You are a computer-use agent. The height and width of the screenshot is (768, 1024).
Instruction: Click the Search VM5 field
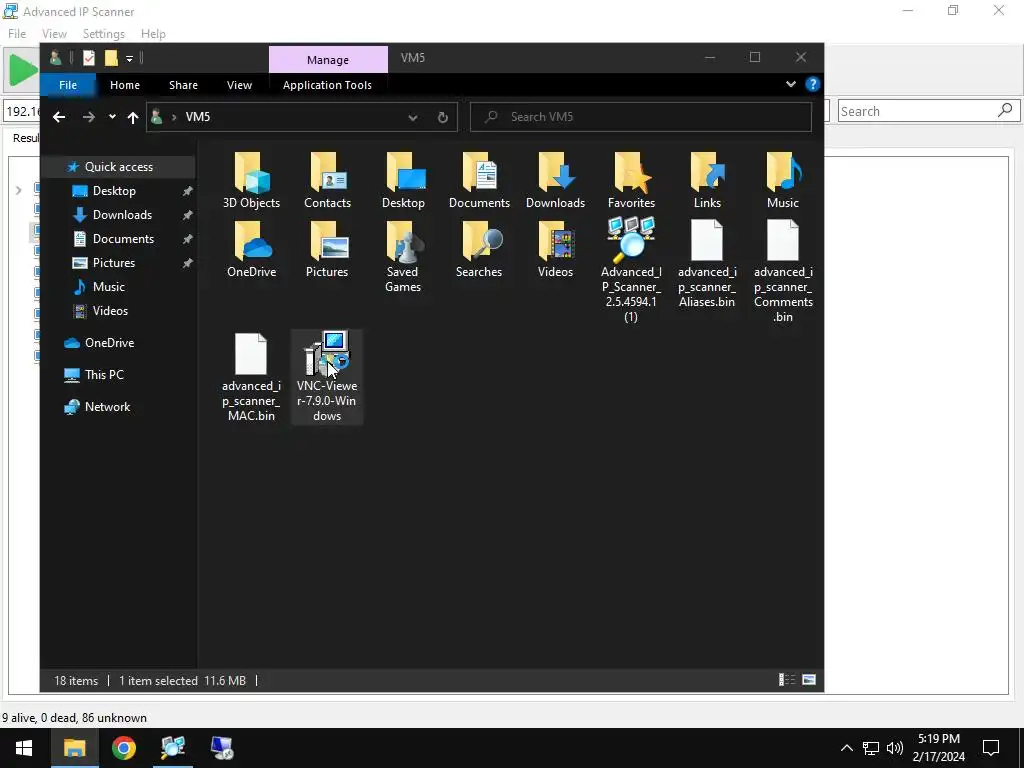tap(641, 117)
